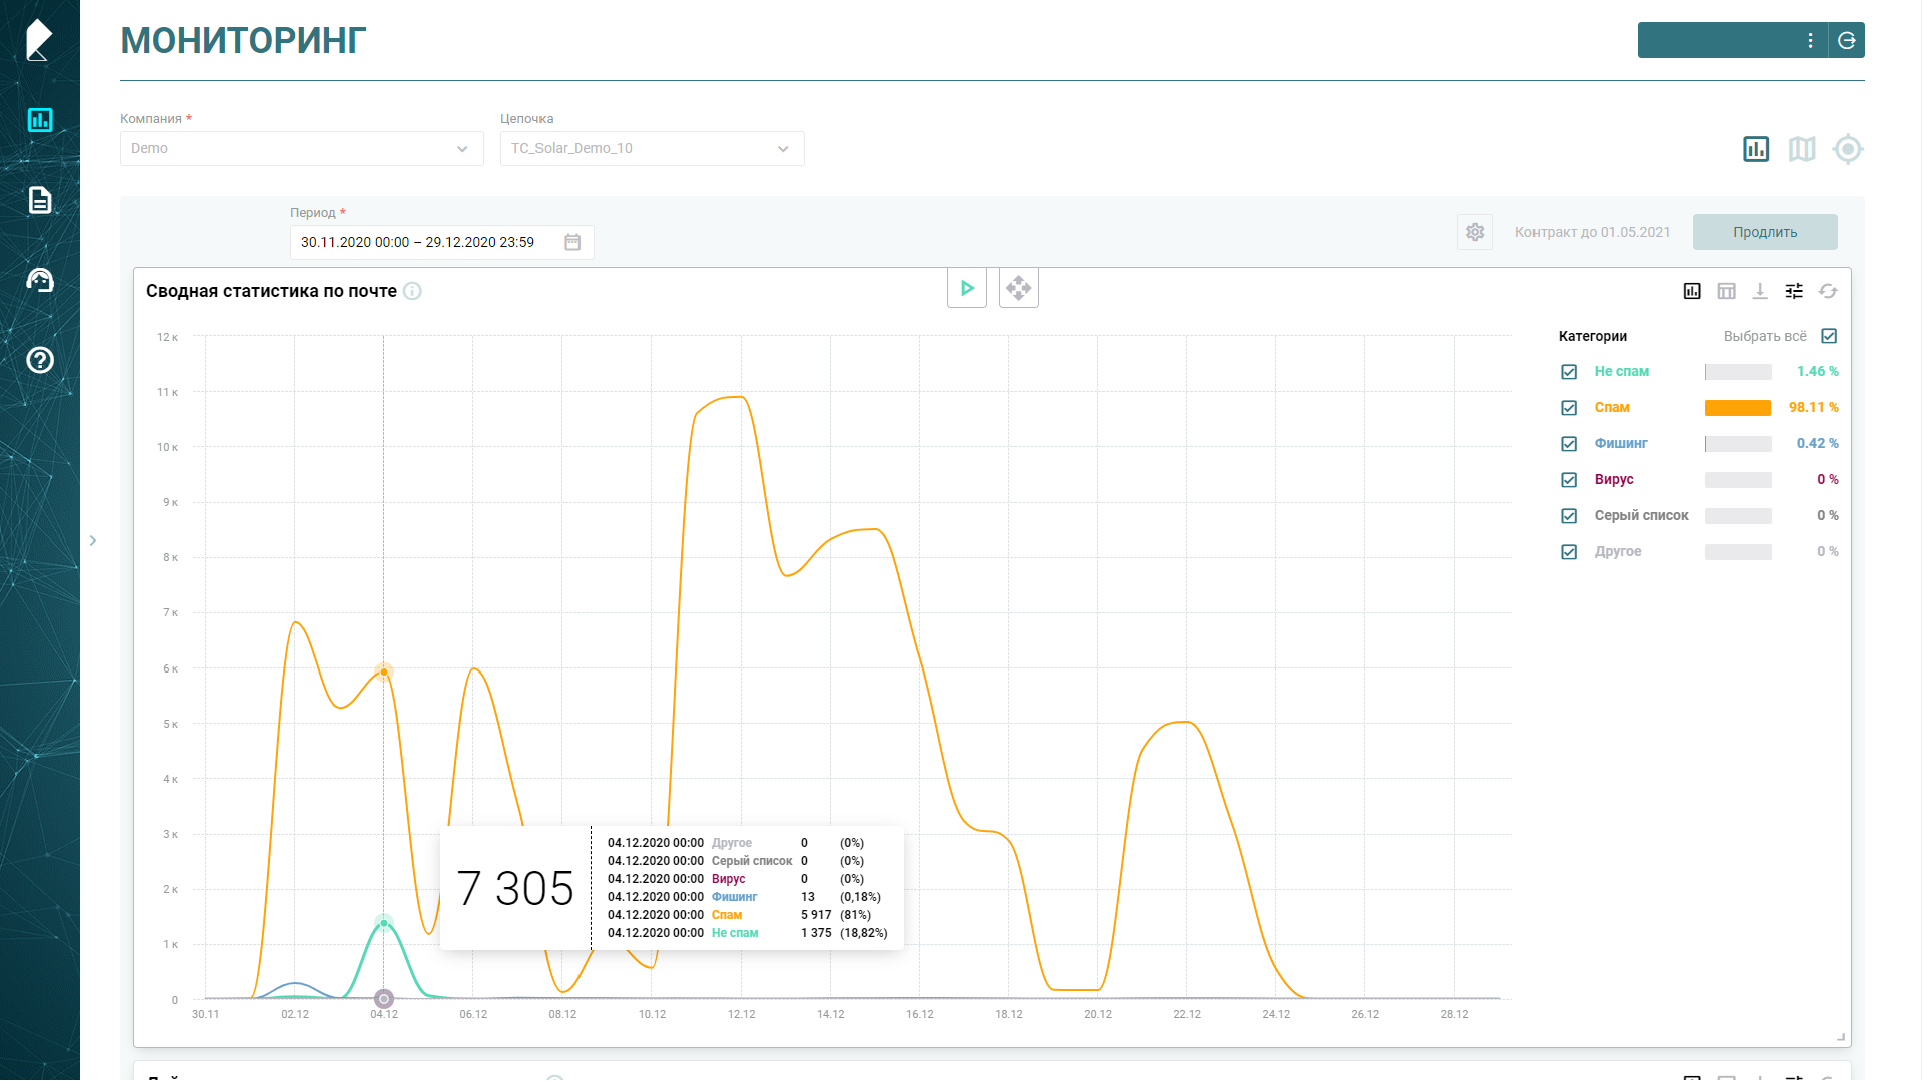
Task: Click the move widget arrows icon
Action: [1019, 288]
